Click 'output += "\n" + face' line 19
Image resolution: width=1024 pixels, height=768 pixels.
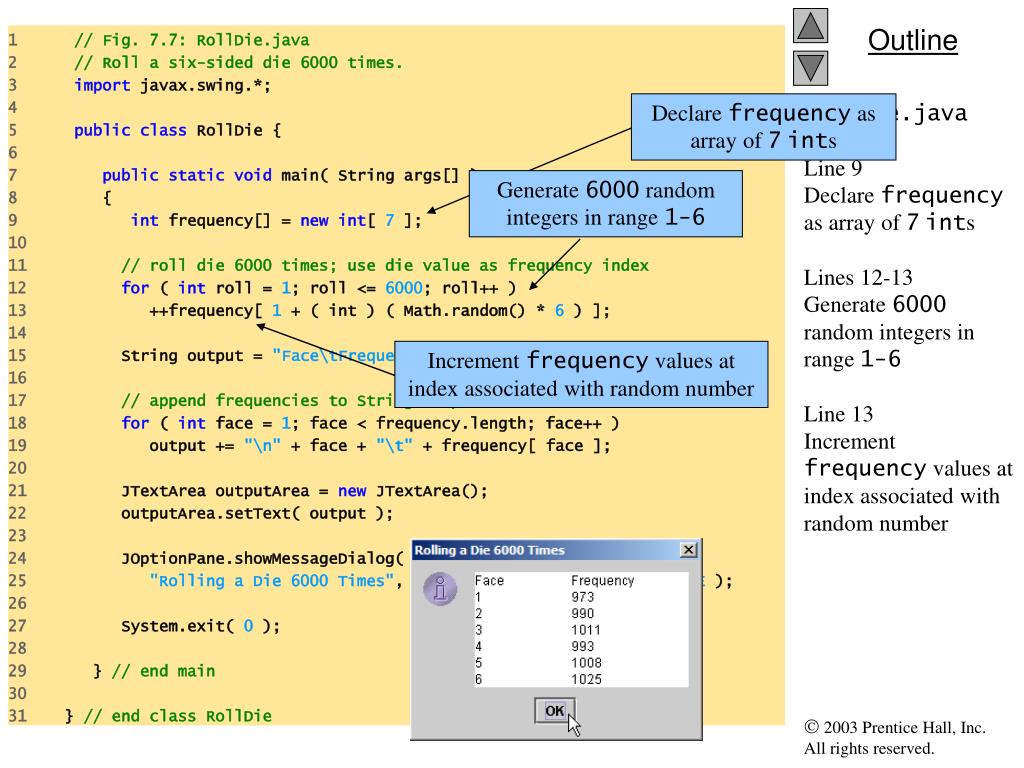[x=380, y=446]
